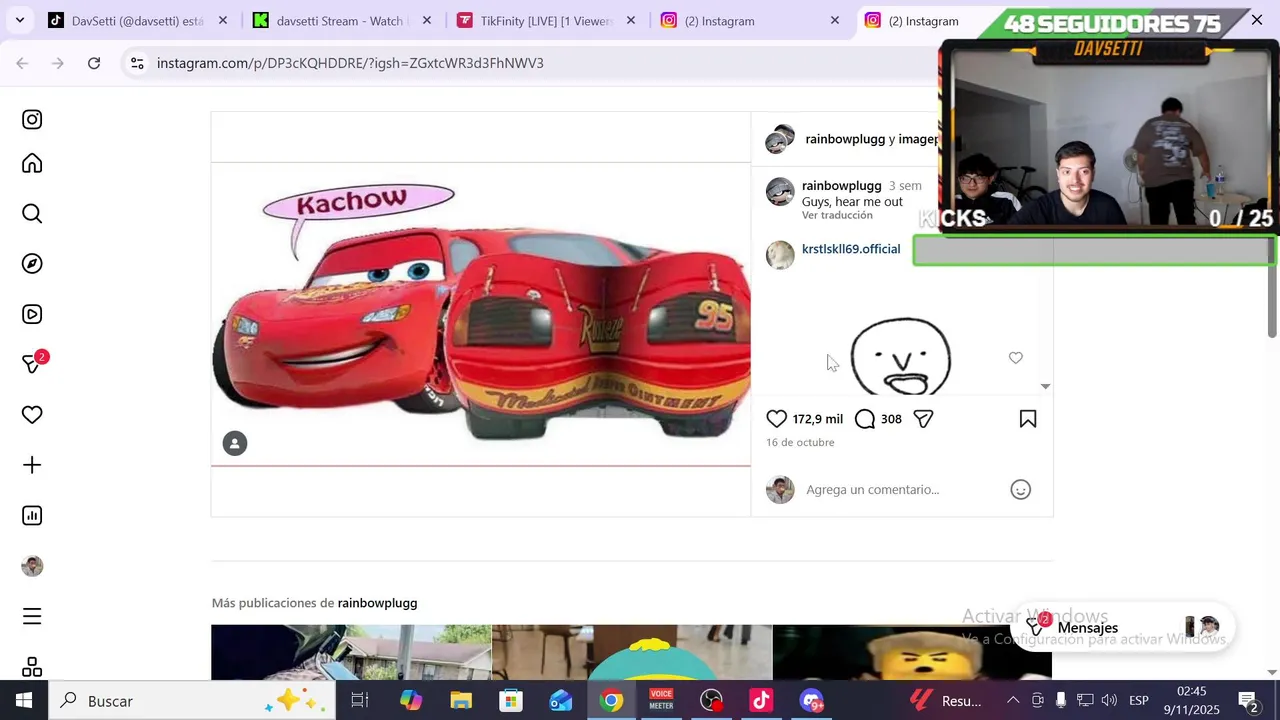Open Voicemeeter from the taskbar
1280x720 pixels.
click(661, 701)
